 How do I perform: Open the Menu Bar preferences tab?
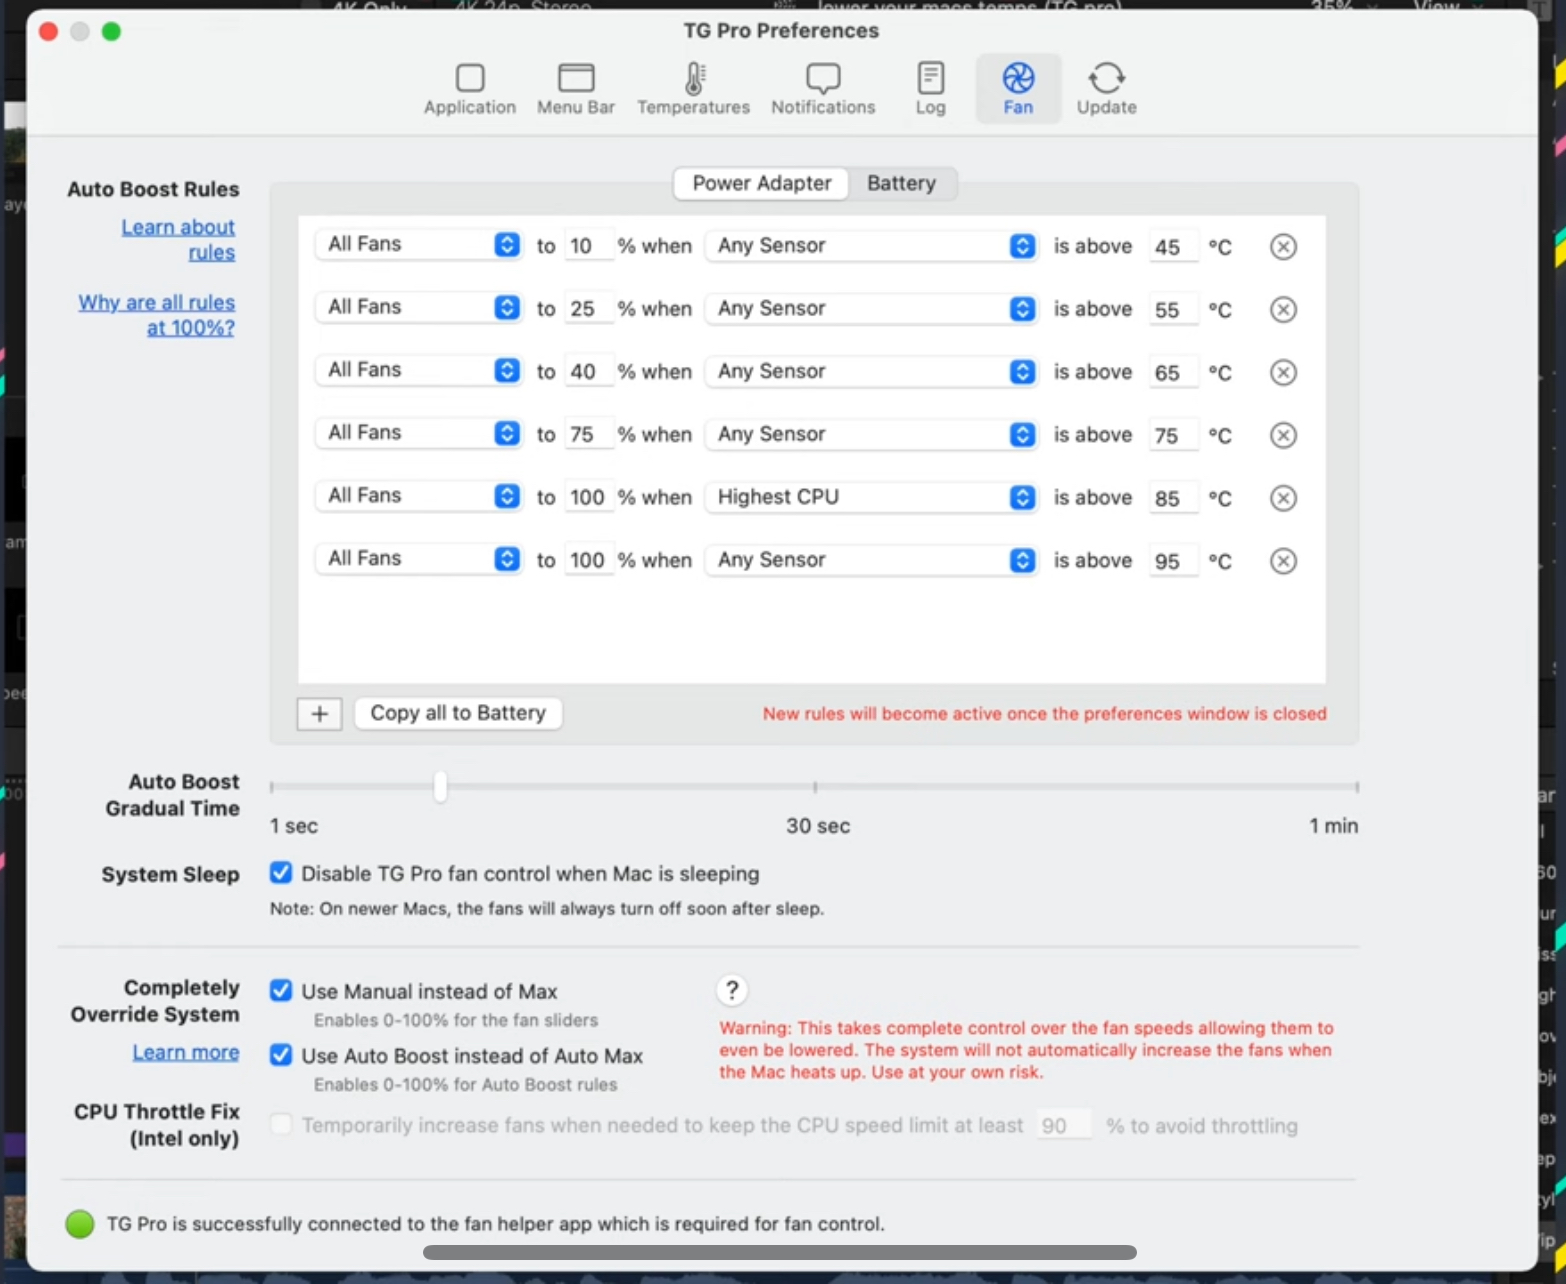tap(576, 89)
